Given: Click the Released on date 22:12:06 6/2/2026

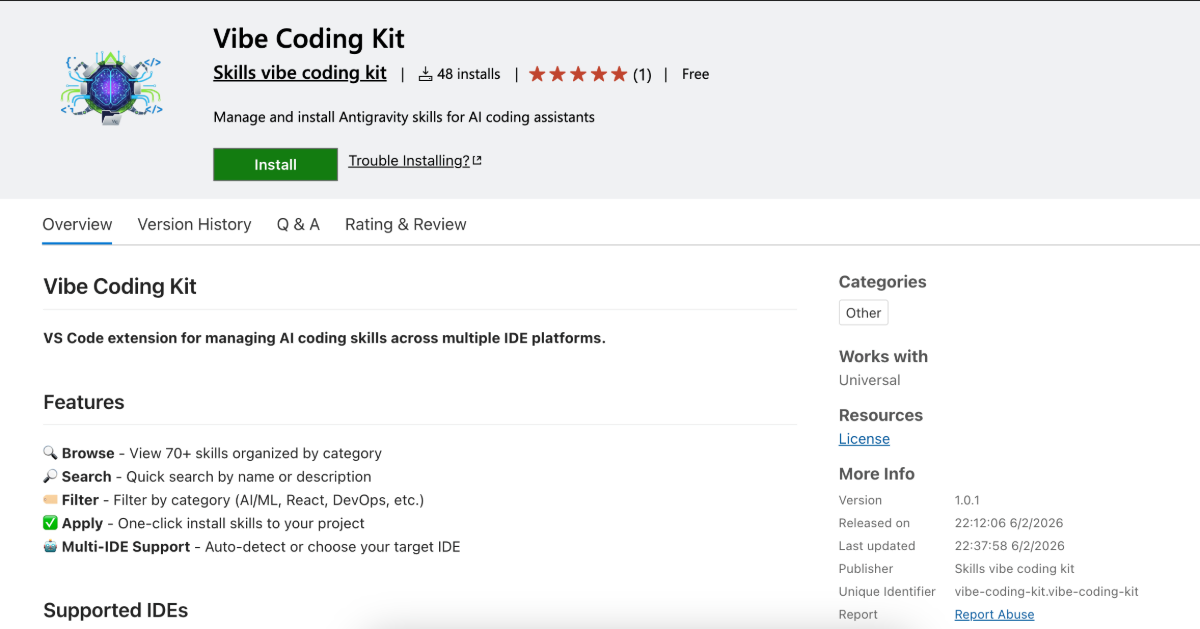Looking at the screenshot, I should click(1009, 523).
